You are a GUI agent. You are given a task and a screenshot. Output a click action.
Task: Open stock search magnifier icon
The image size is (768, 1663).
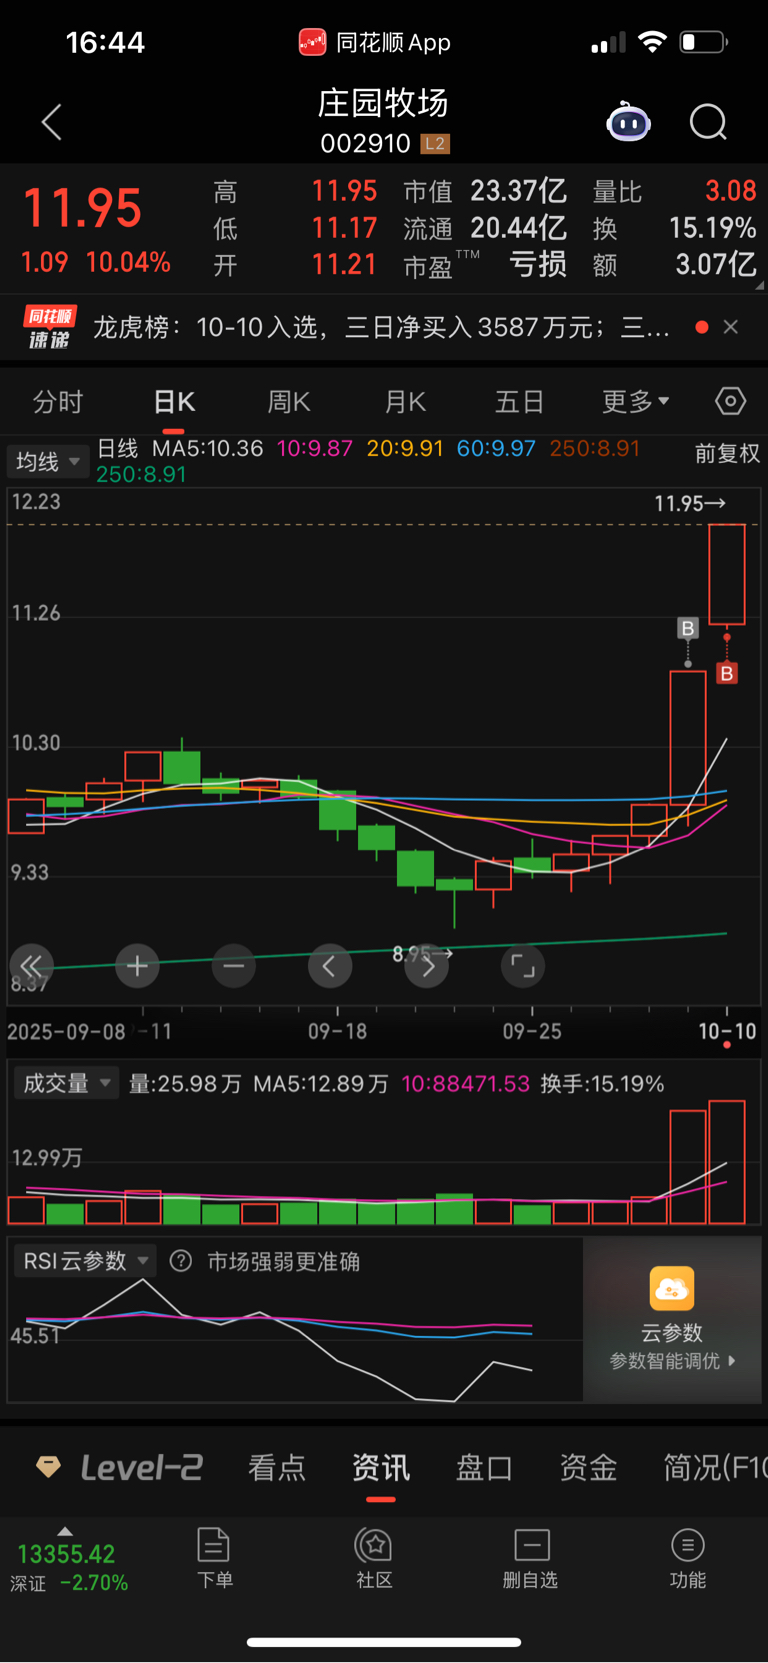click(708, 122)
